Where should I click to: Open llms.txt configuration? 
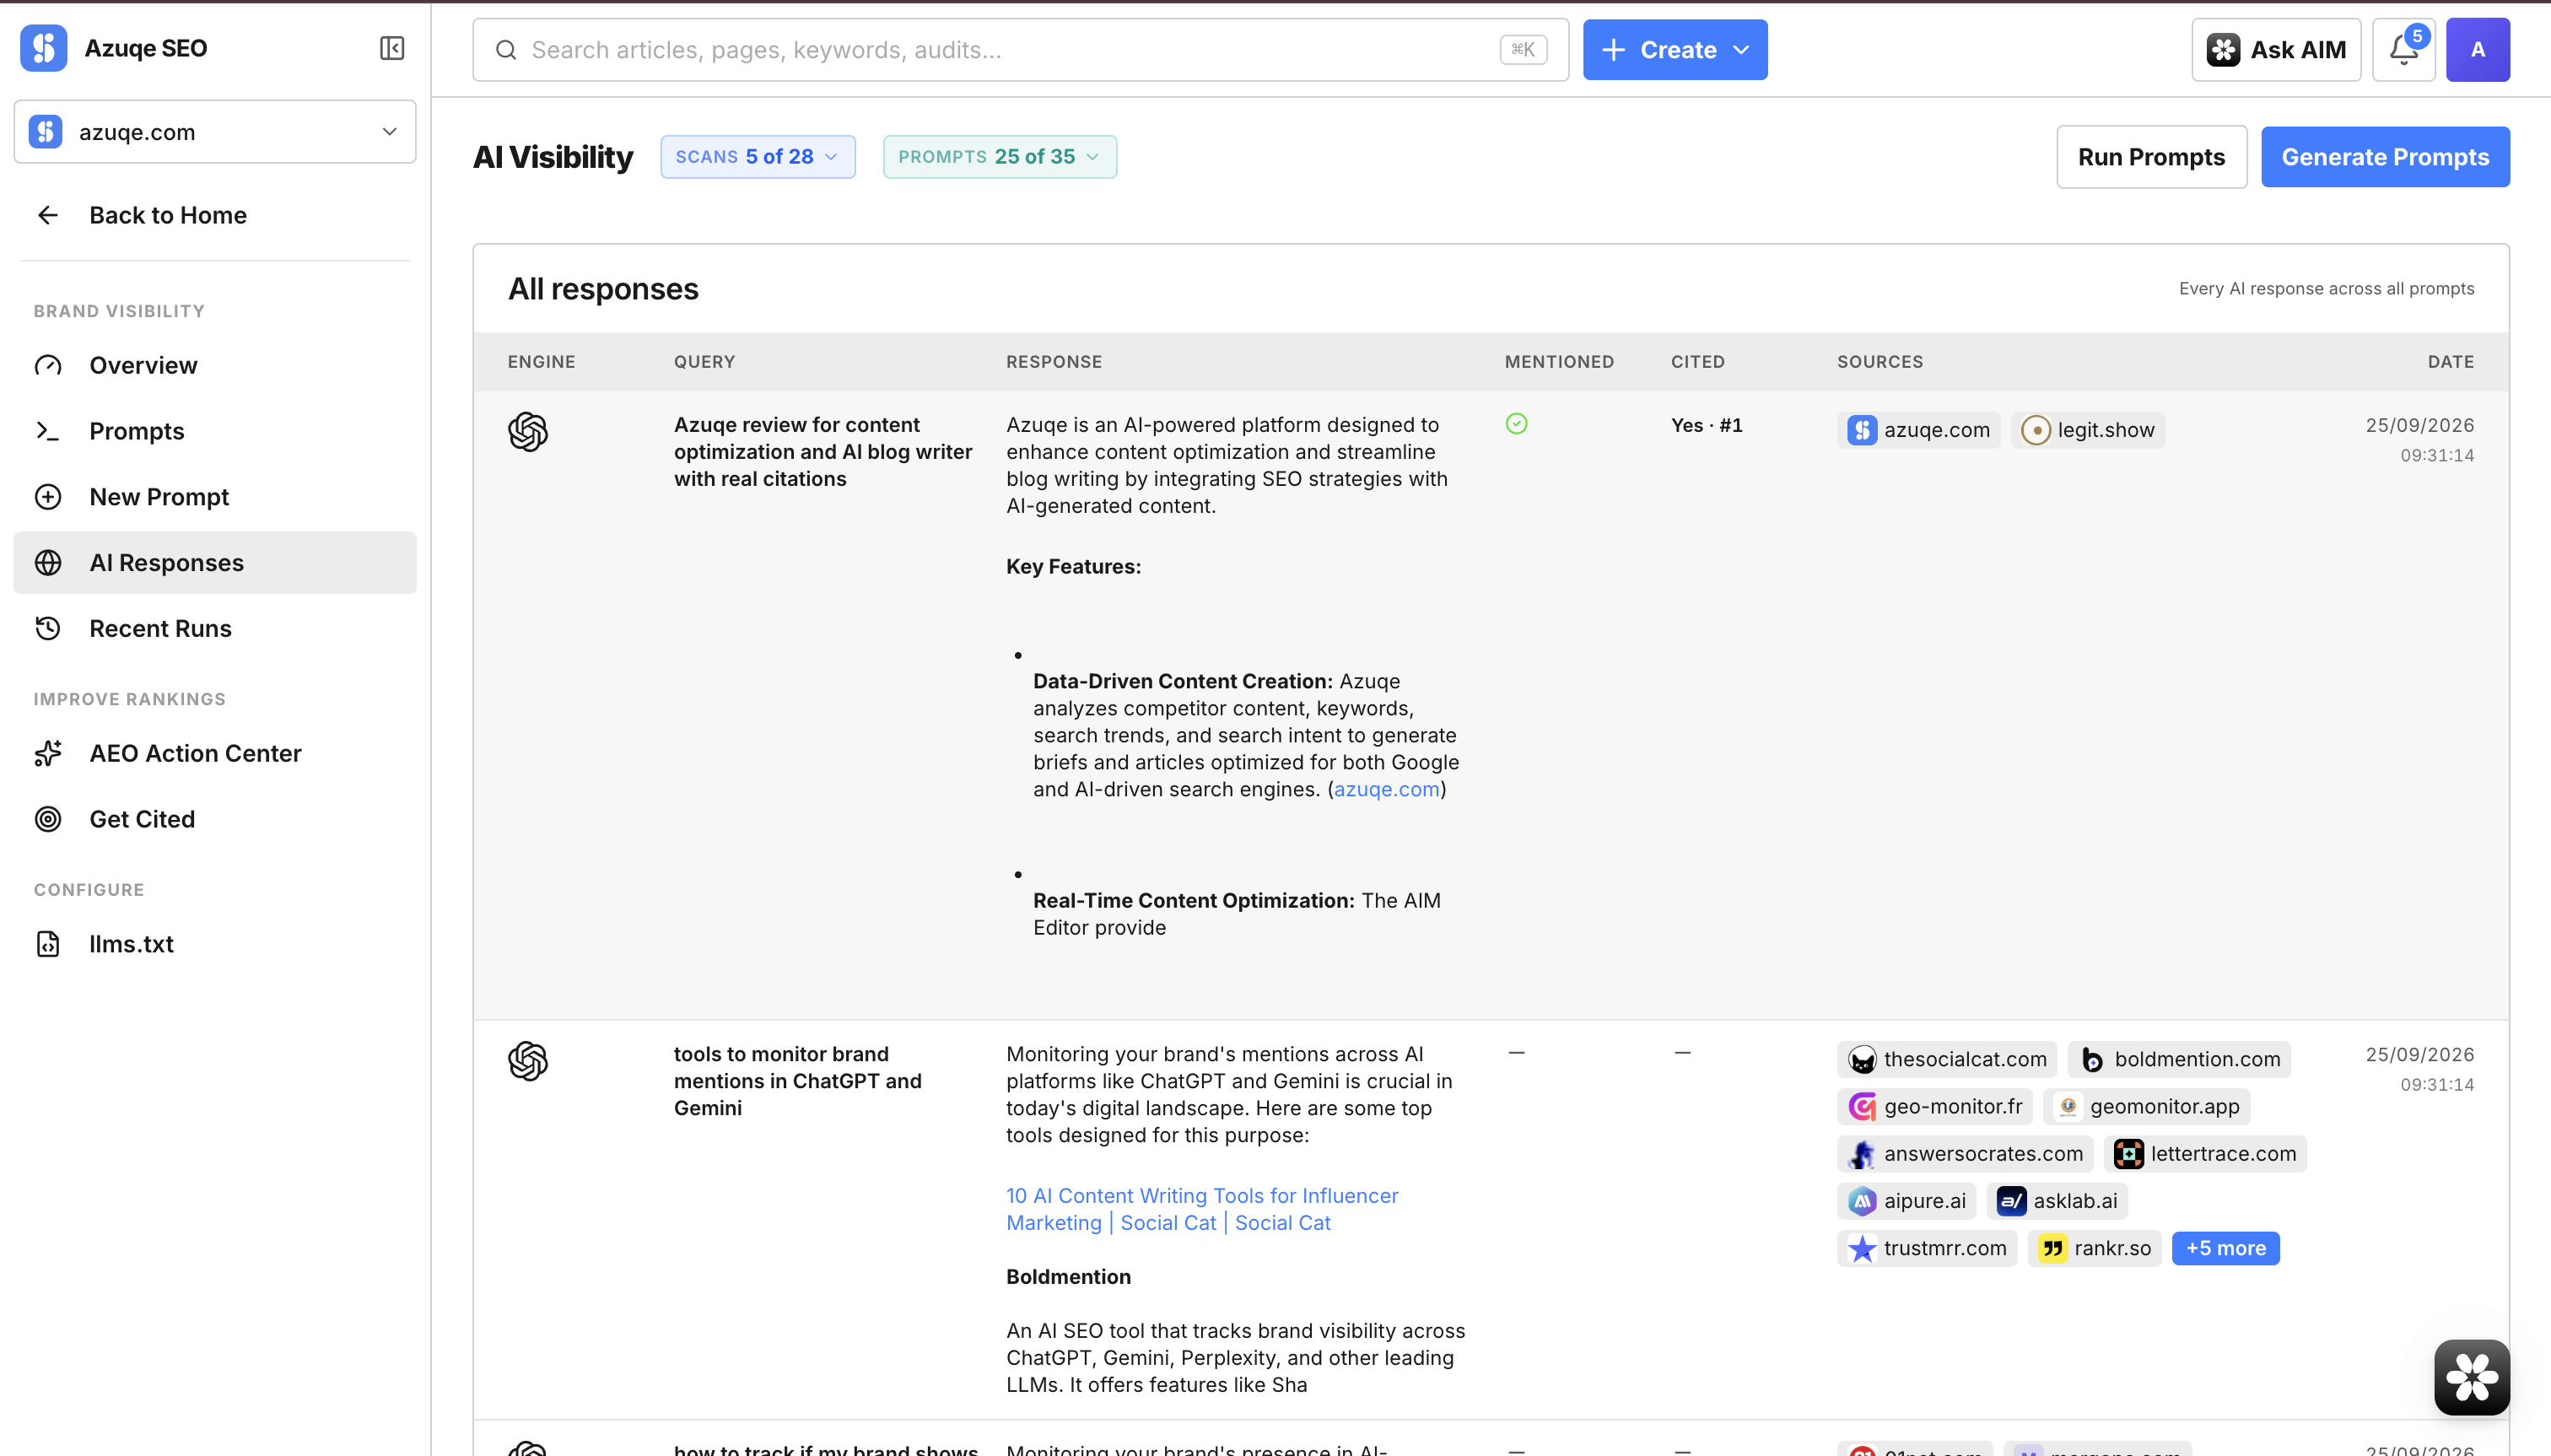click(215, 944)
